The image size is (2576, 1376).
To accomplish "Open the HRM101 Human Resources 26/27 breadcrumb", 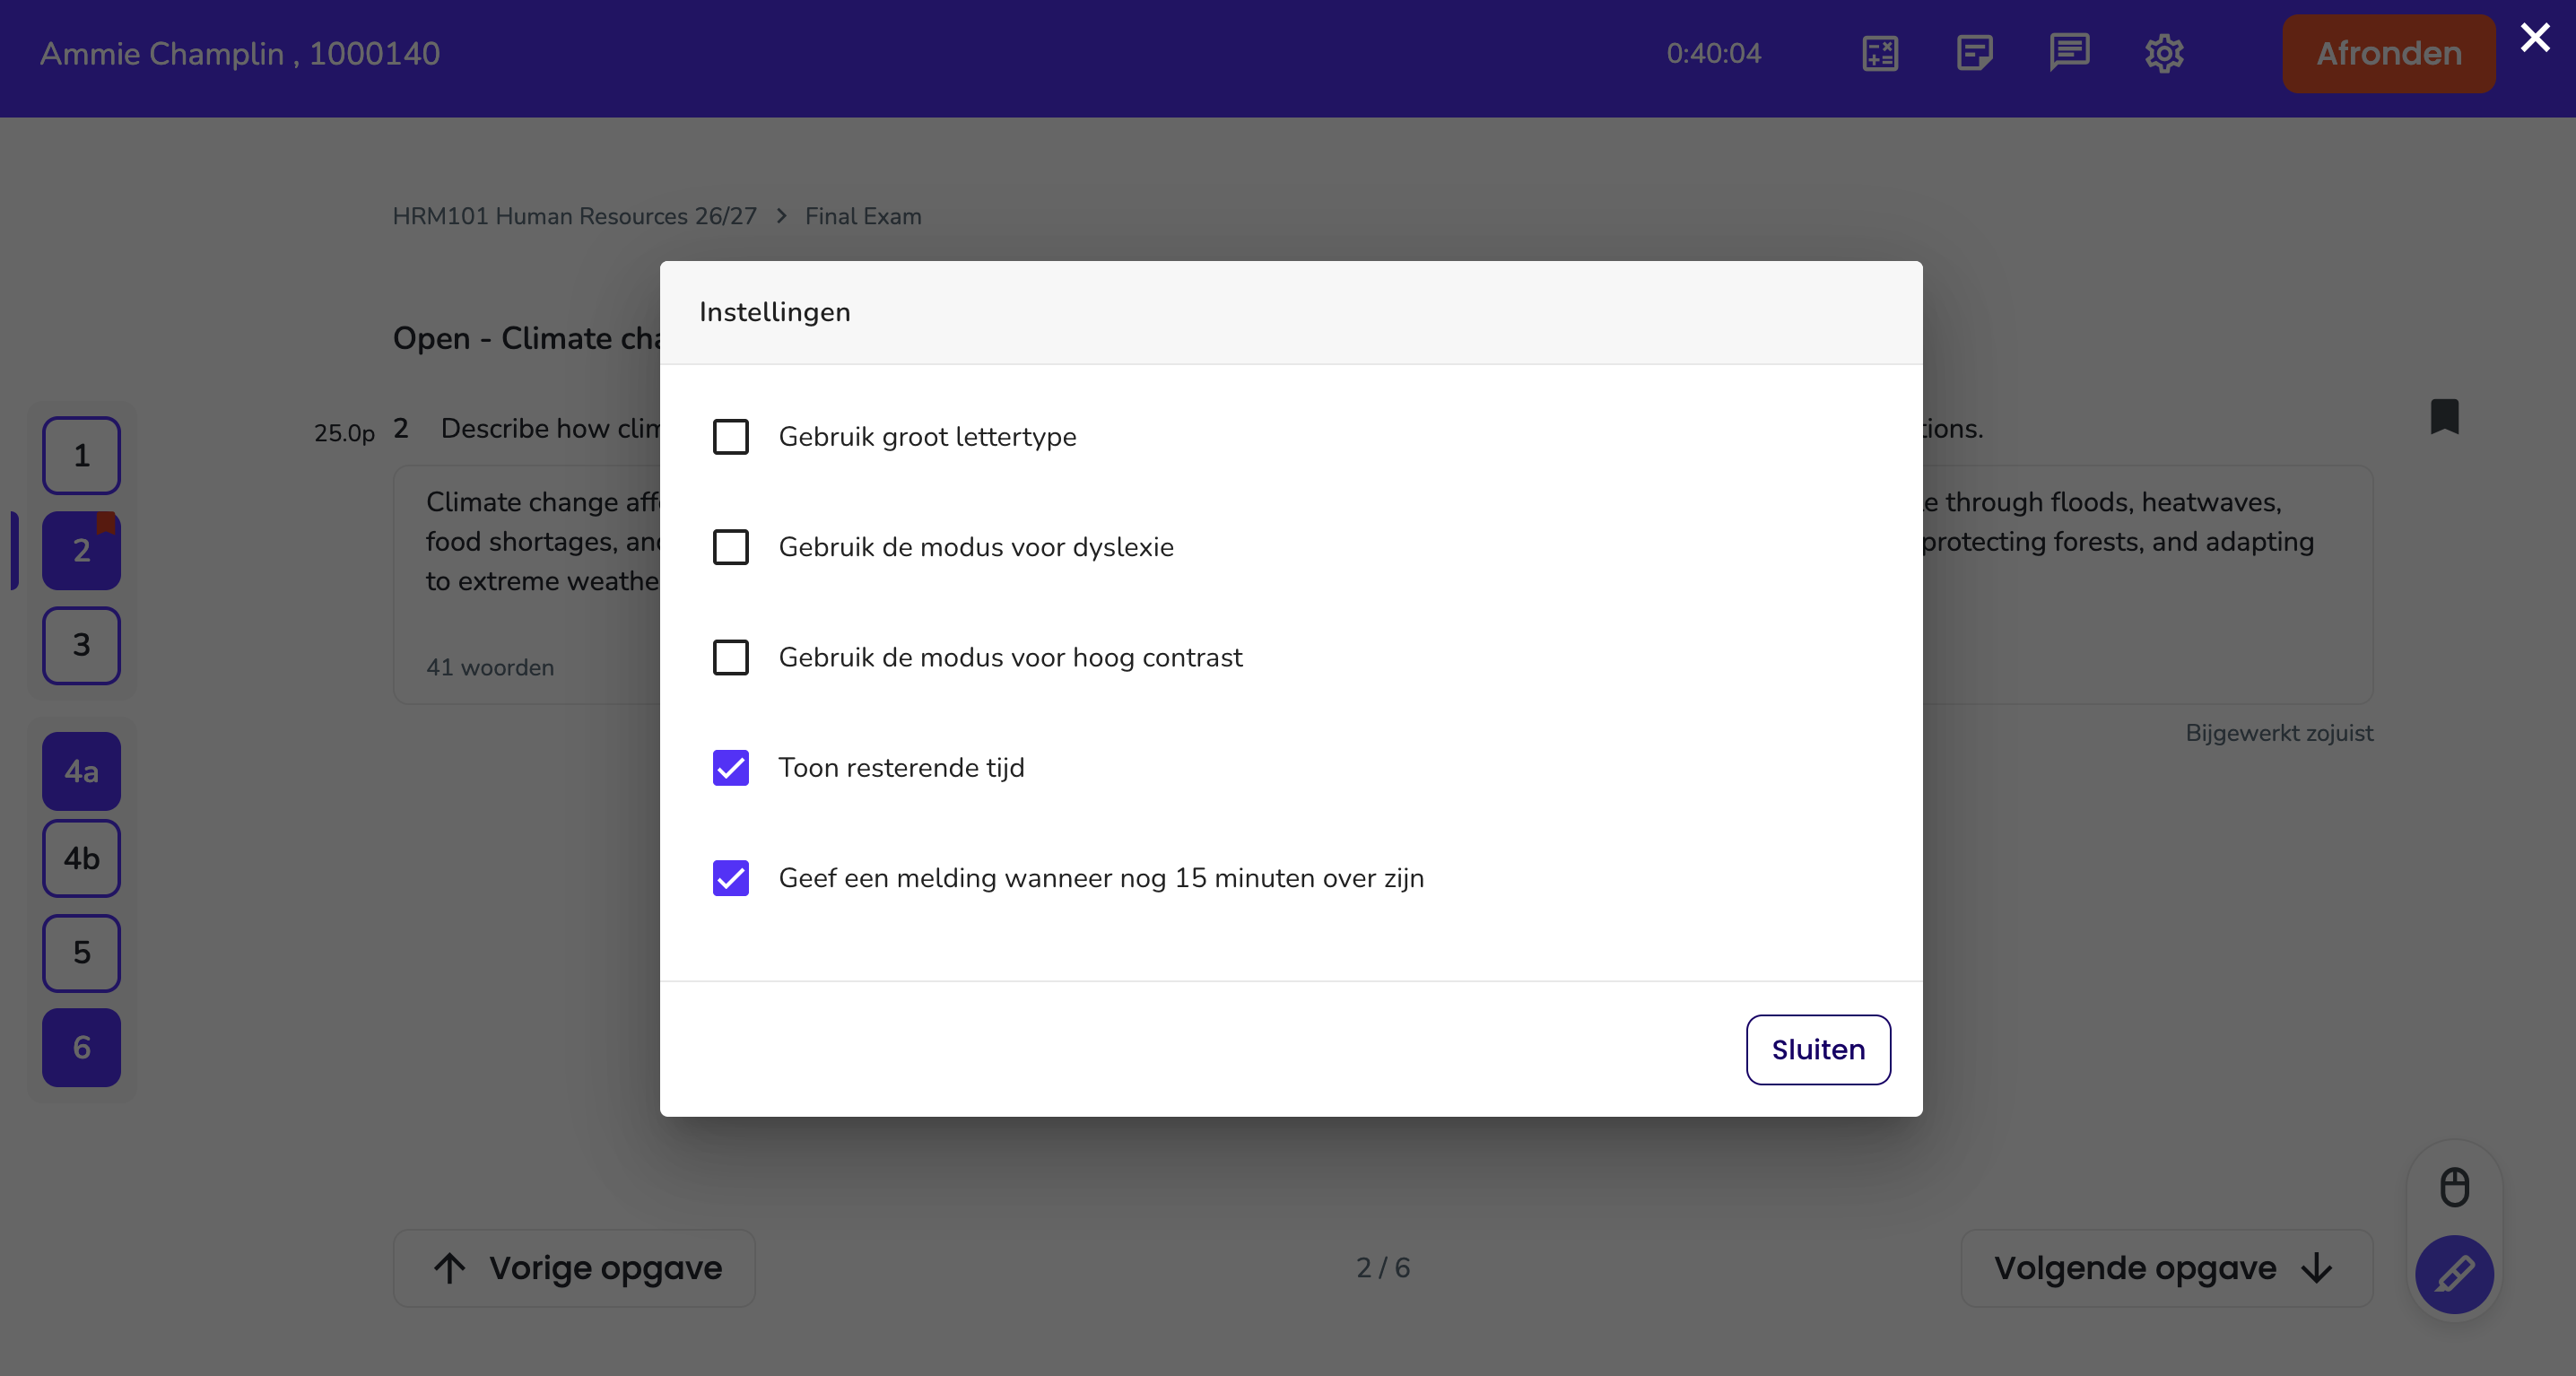I will click(x=574, y=216).
